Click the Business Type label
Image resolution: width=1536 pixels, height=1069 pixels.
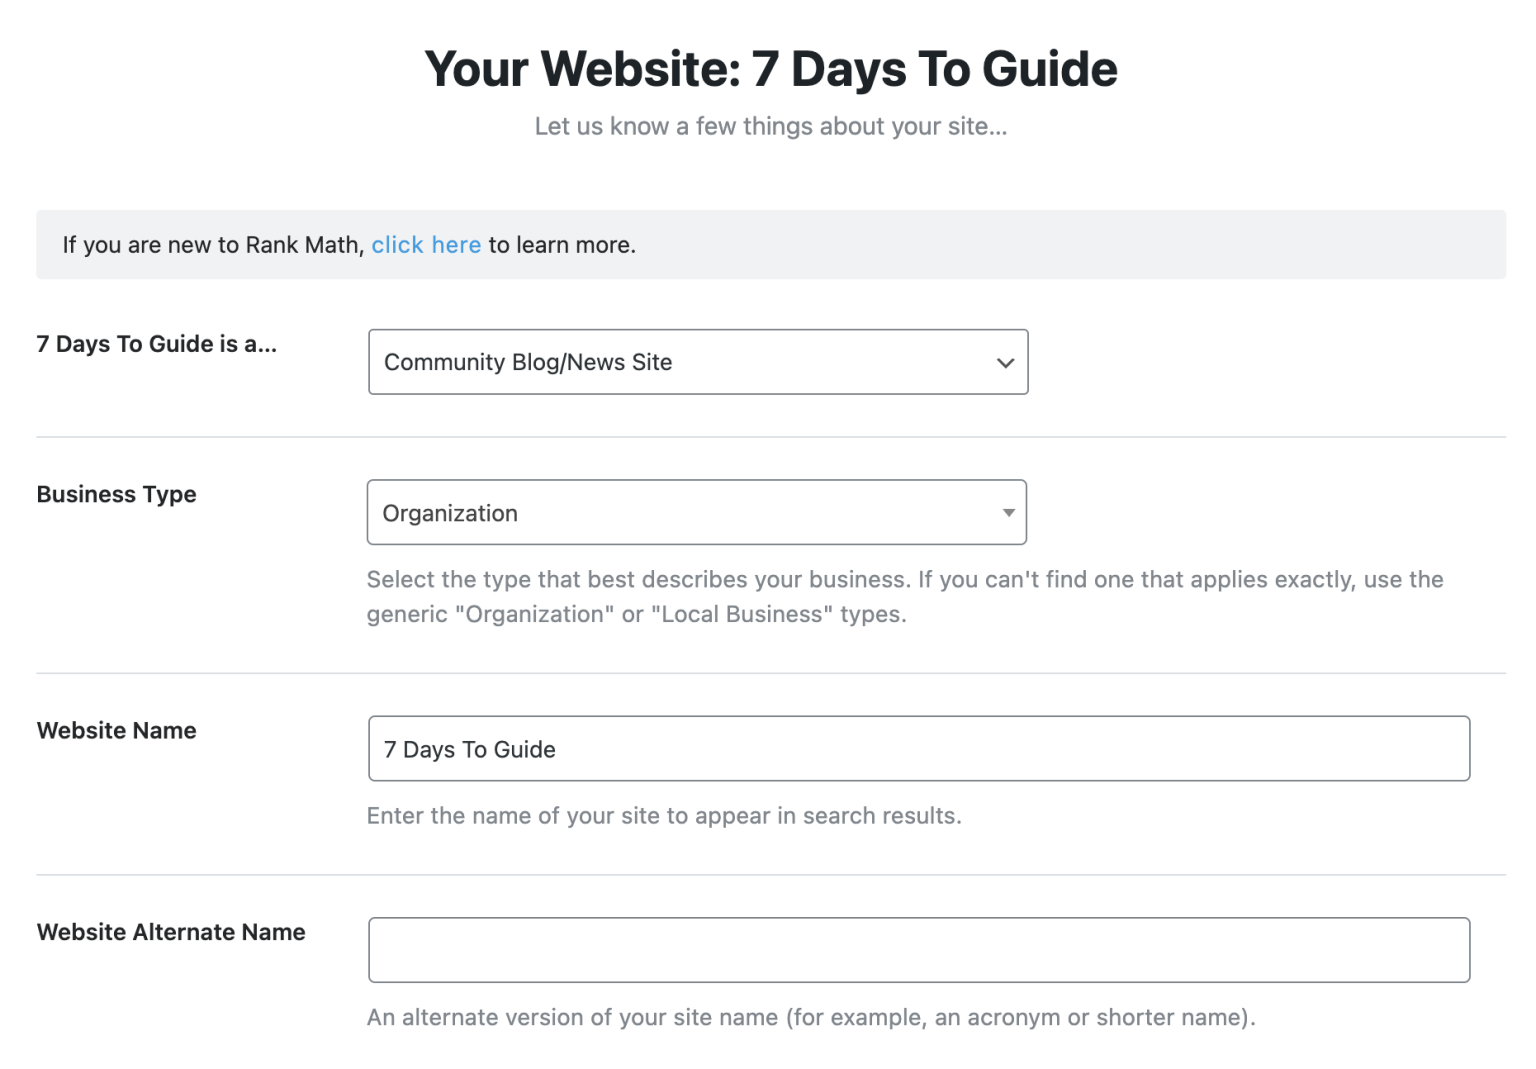click(117, 494)
